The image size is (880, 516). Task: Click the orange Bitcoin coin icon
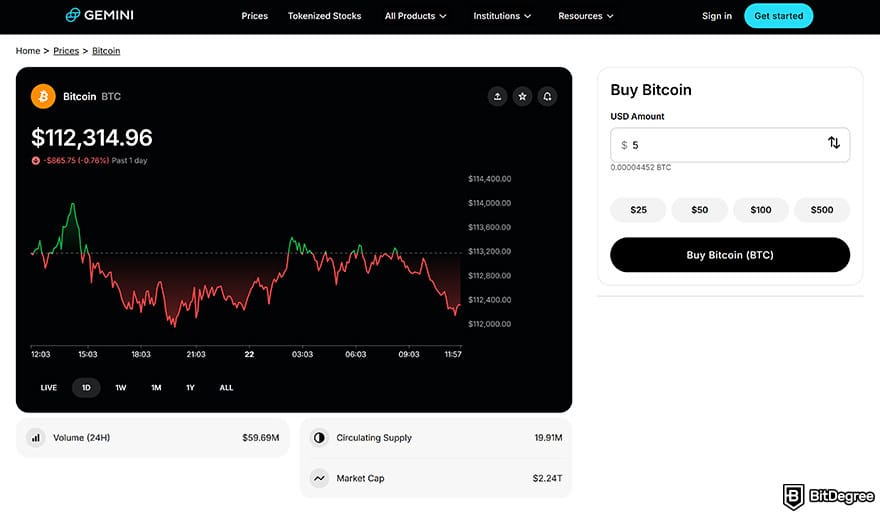tap(43, 97)
